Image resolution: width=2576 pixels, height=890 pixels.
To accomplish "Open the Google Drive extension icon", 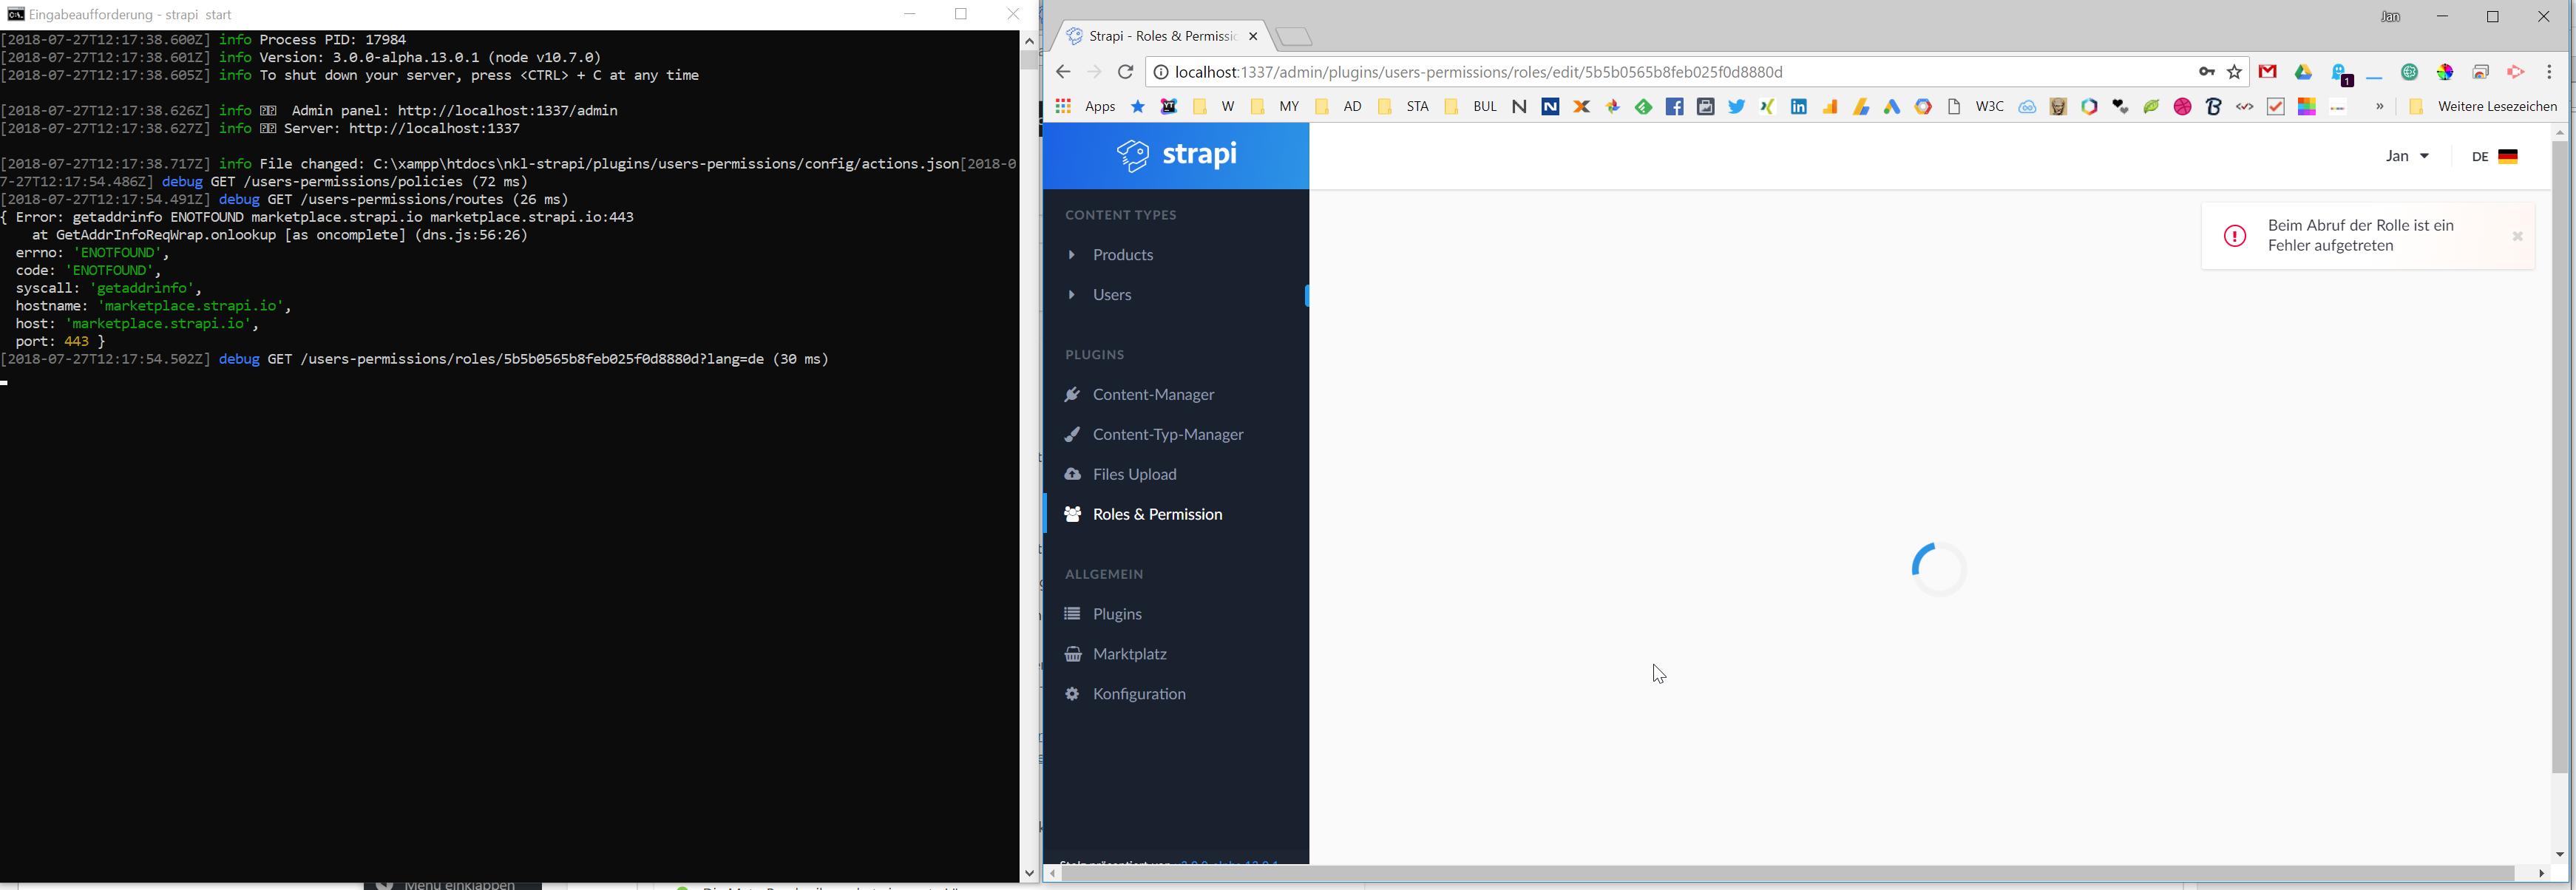I will [2303, 72].
